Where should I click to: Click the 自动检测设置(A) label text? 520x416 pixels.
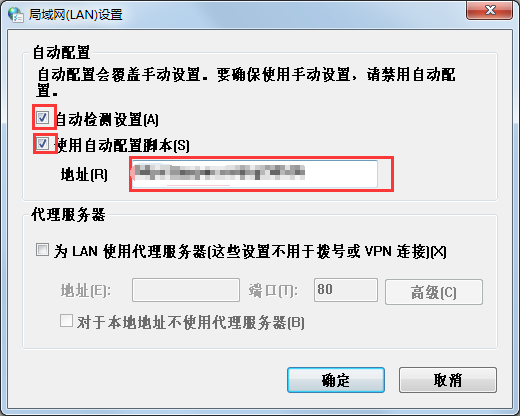click(x=107, y=119)
